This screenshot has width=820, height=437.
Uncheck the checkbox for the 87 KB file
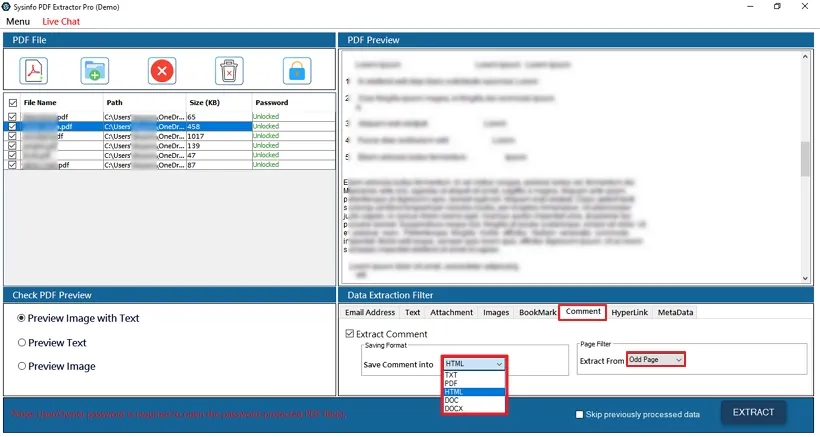tap(13, 165)
